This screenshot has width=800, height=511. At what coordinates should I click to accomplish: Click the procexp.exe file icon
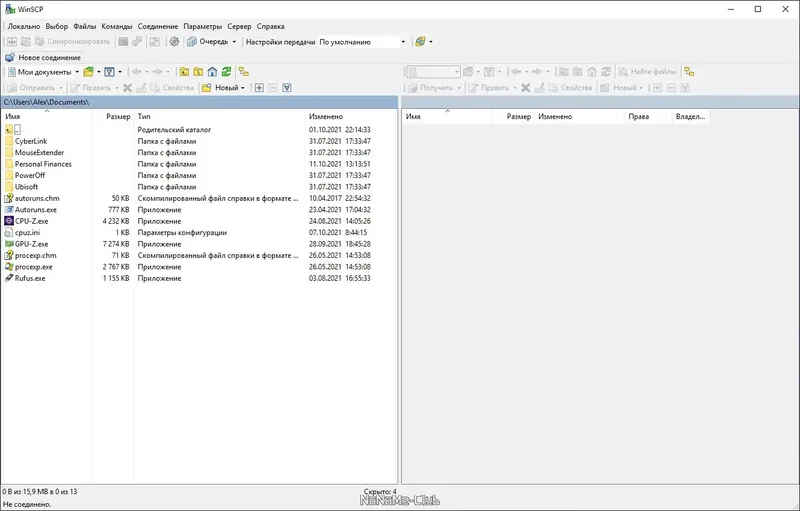click(9, 267)
